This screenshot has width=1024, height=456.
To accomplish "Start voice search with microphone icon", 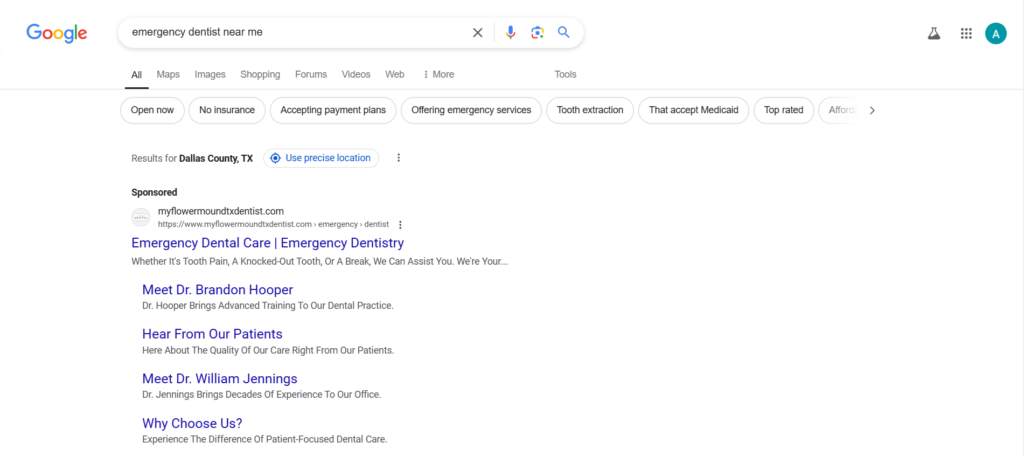I will click(x=511, y=33).
